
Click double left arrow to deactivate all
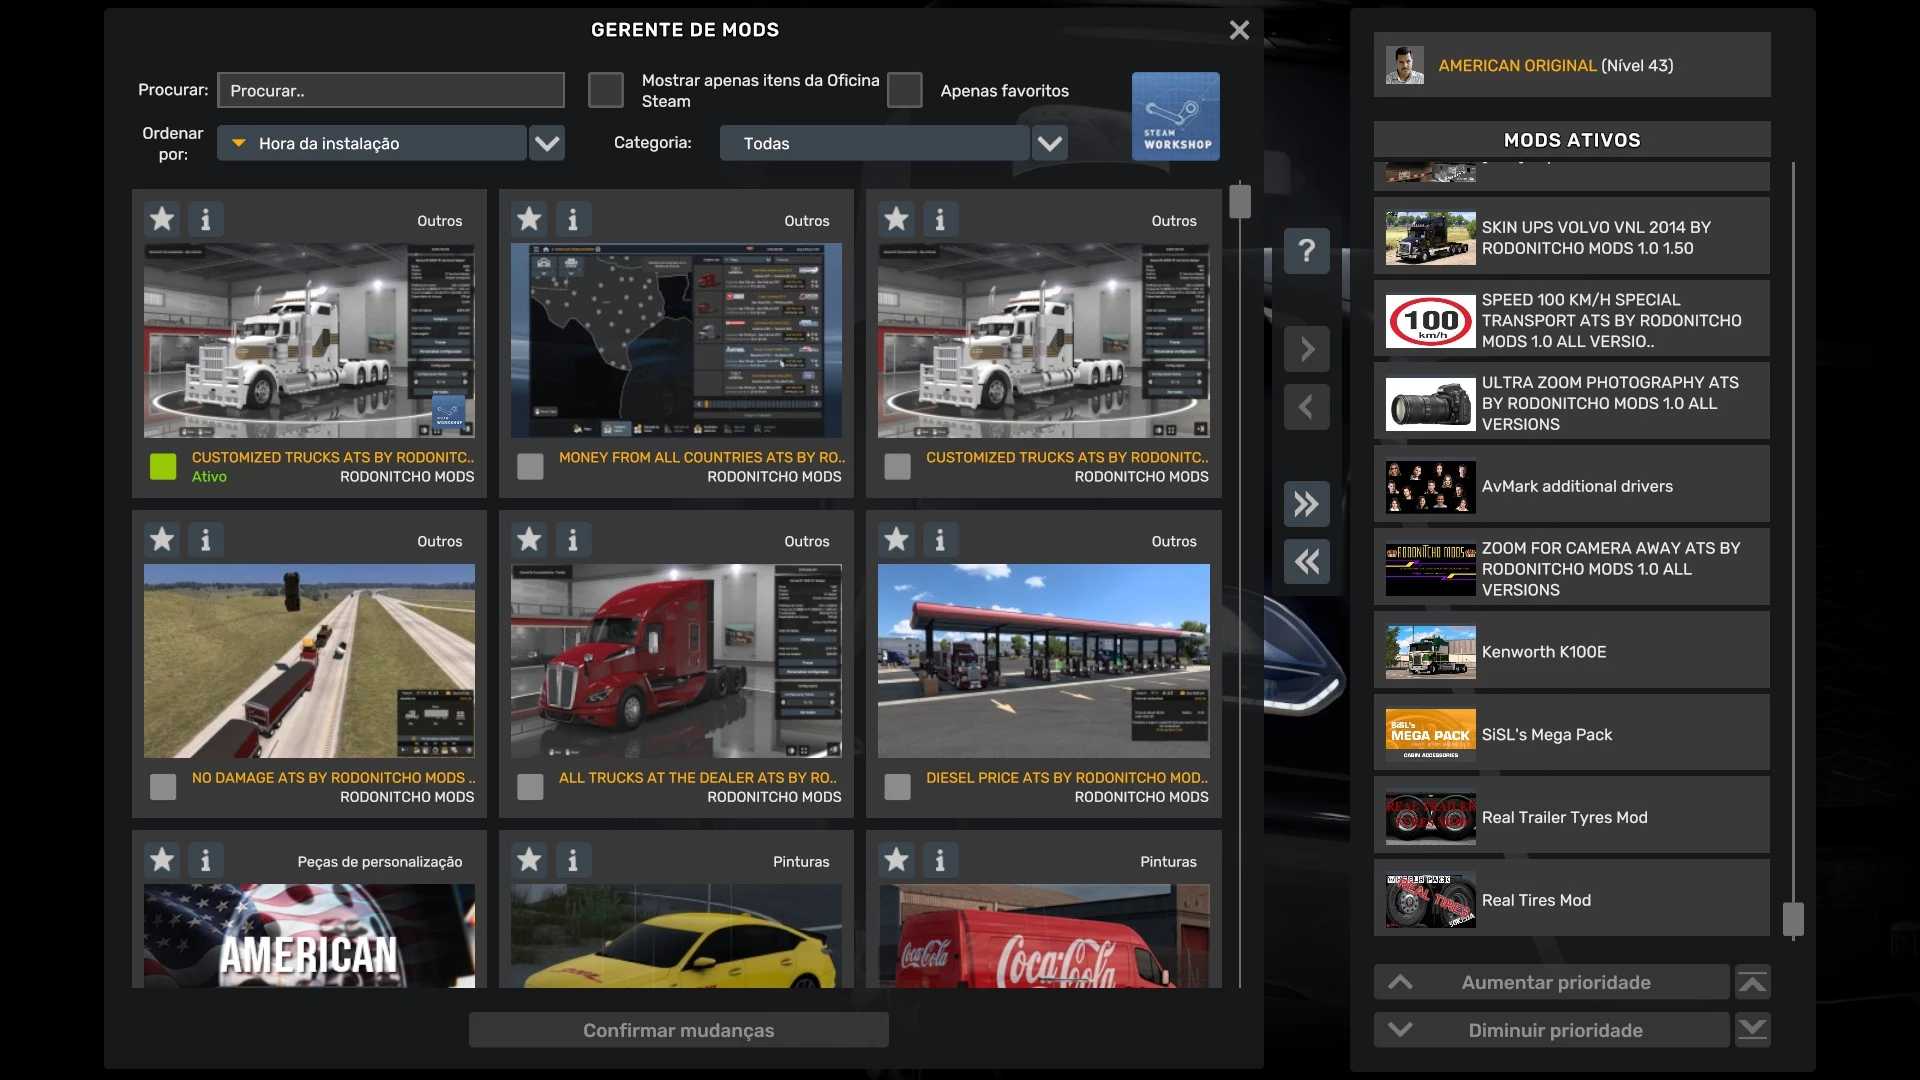(1306, 562)
